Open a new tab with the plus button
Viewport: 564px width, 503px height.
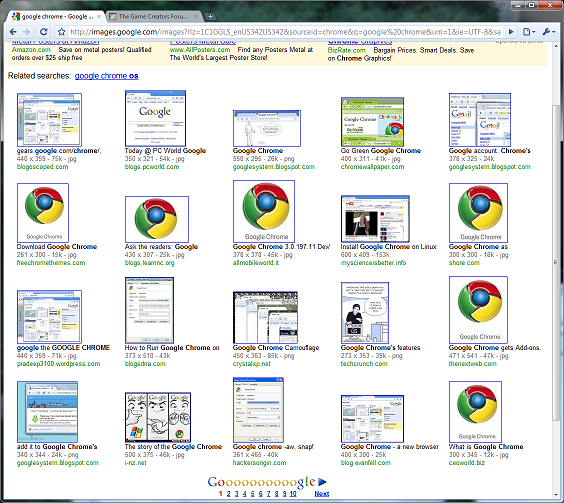(210, 17)
